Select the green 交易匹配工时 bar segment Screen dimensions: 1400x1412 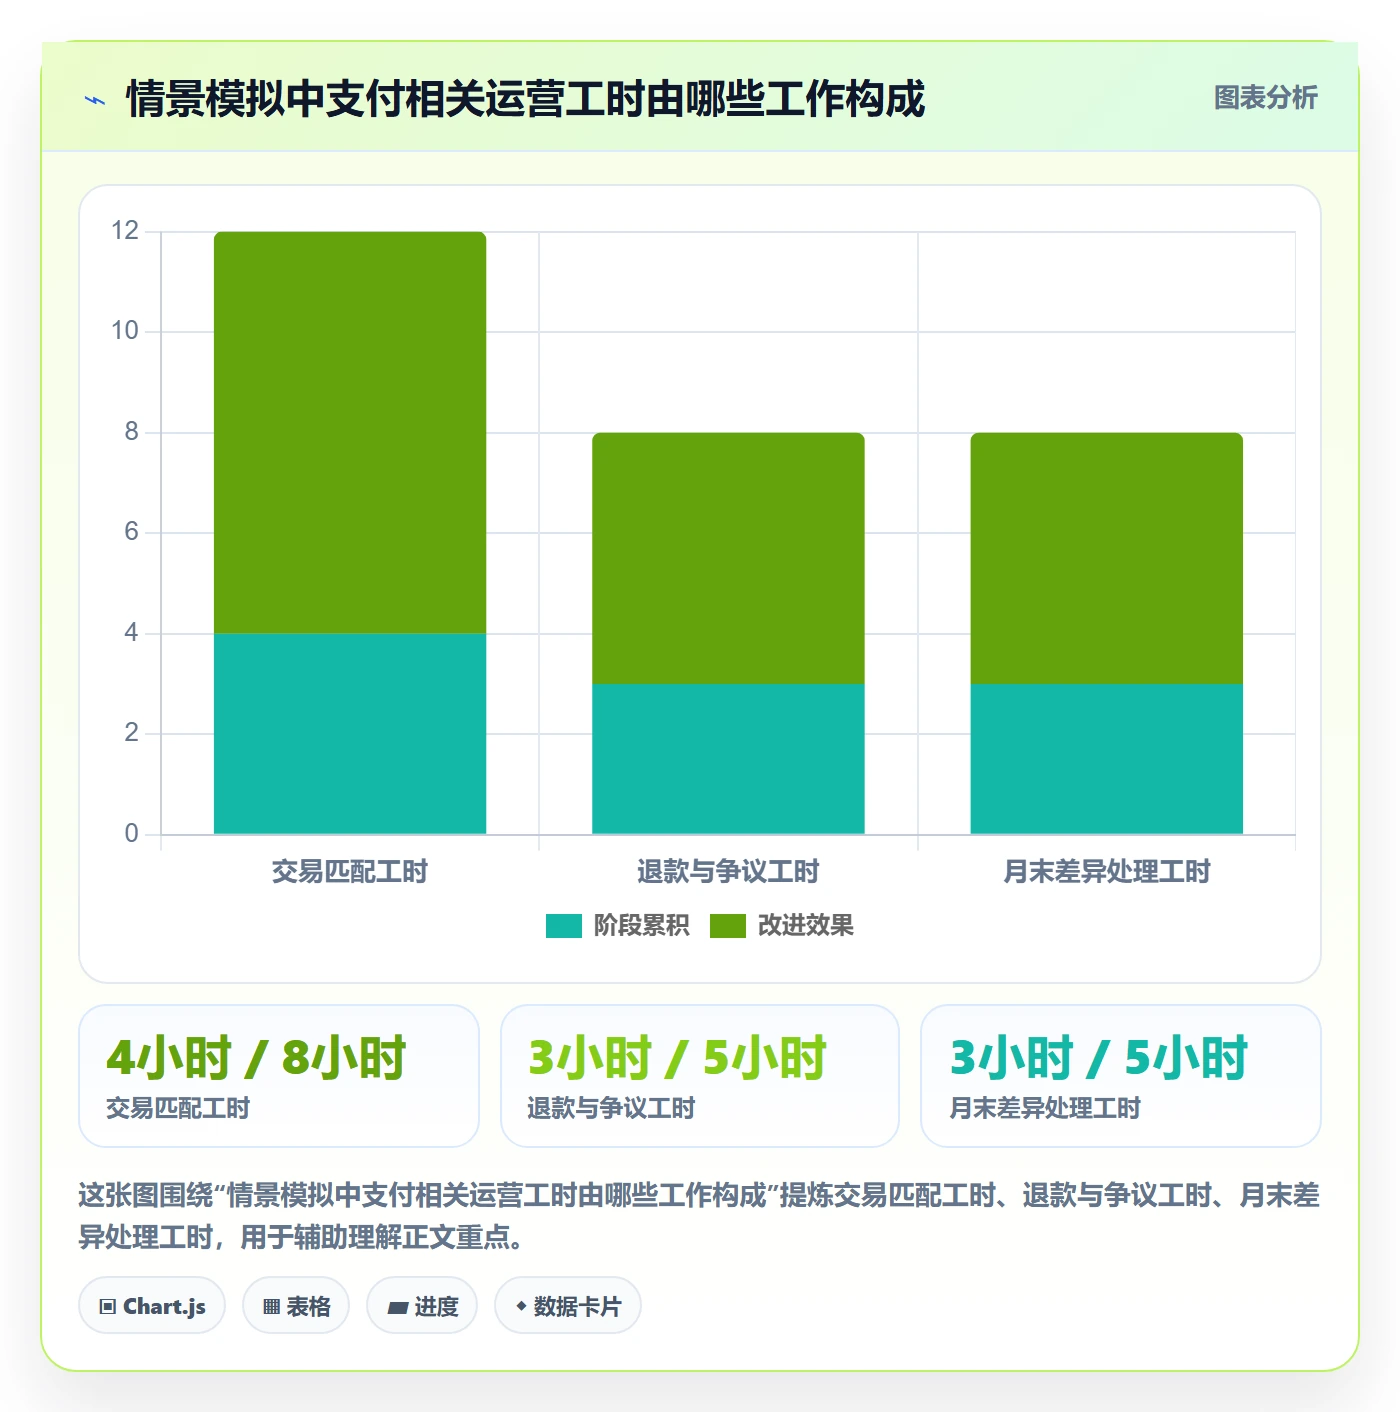pyautogui.click(x=350, y=432)
